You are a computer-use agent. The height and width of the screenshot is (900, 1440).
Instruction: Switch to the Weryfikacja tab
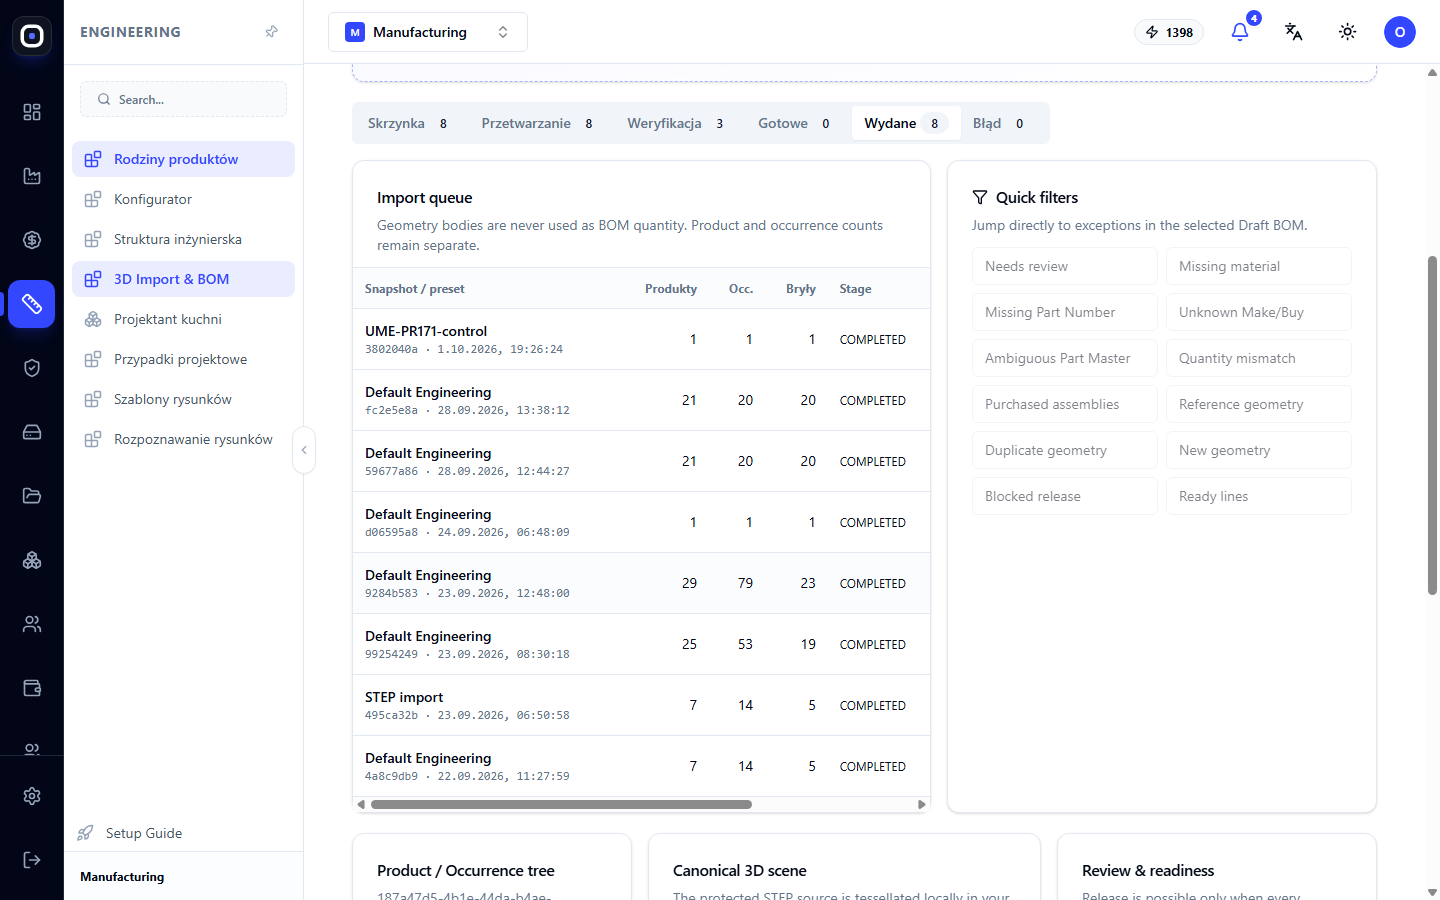[675, 123]
